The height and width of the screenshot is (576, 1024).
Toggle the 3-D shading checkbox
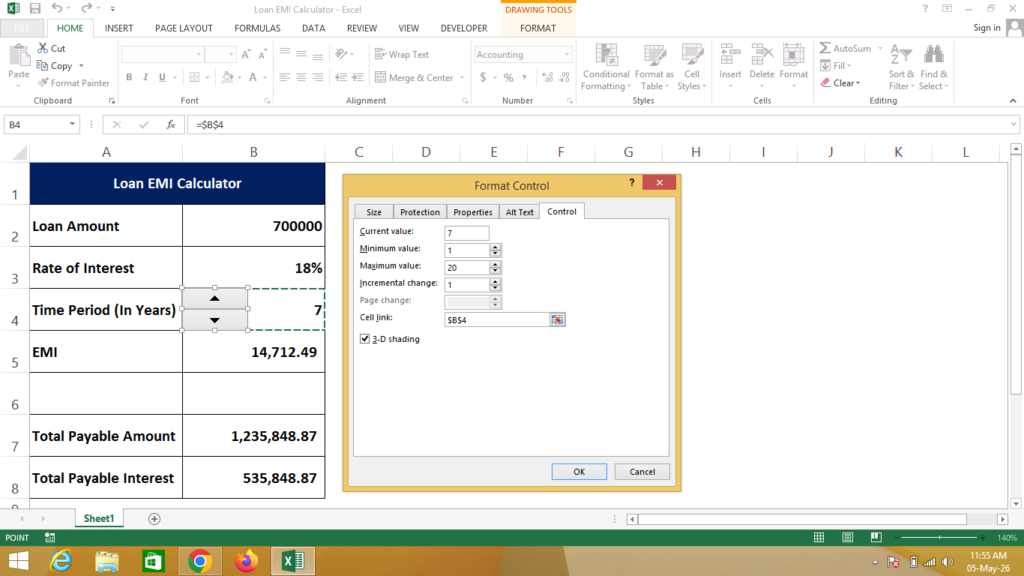tap(364, 339)
